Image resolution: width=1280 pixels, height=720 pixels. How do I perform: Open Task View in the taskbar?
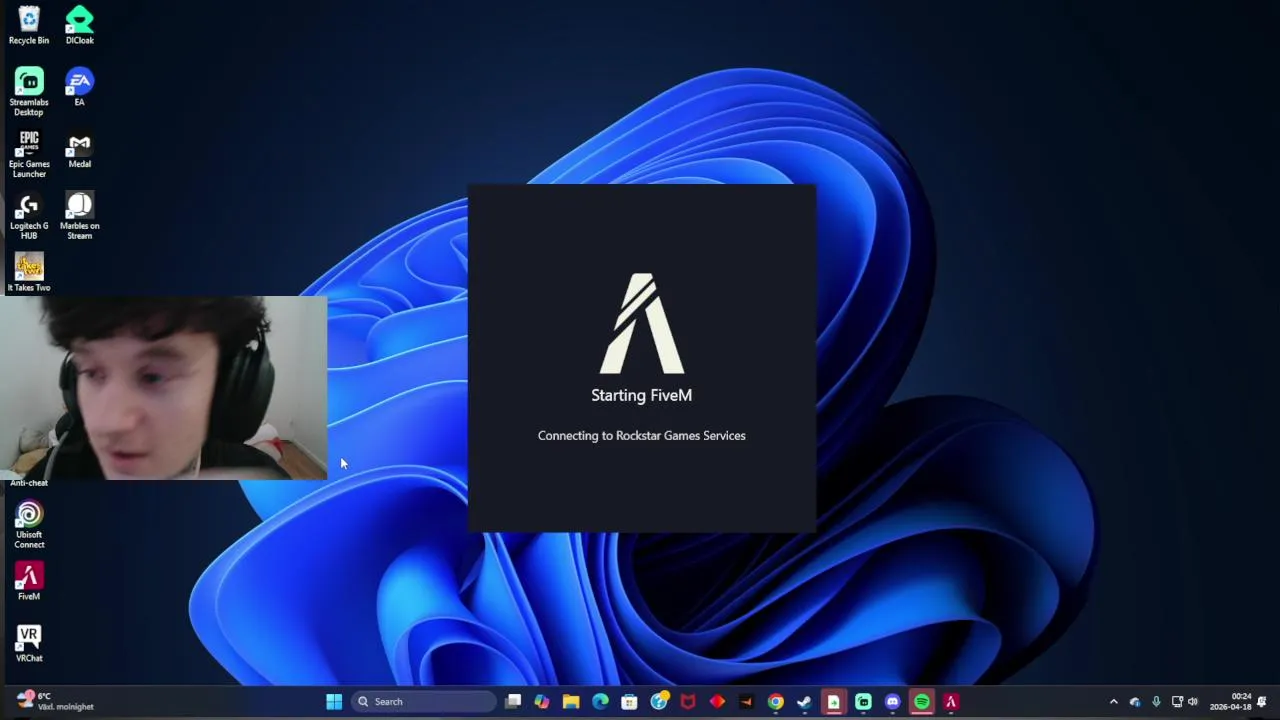point(513,702)
